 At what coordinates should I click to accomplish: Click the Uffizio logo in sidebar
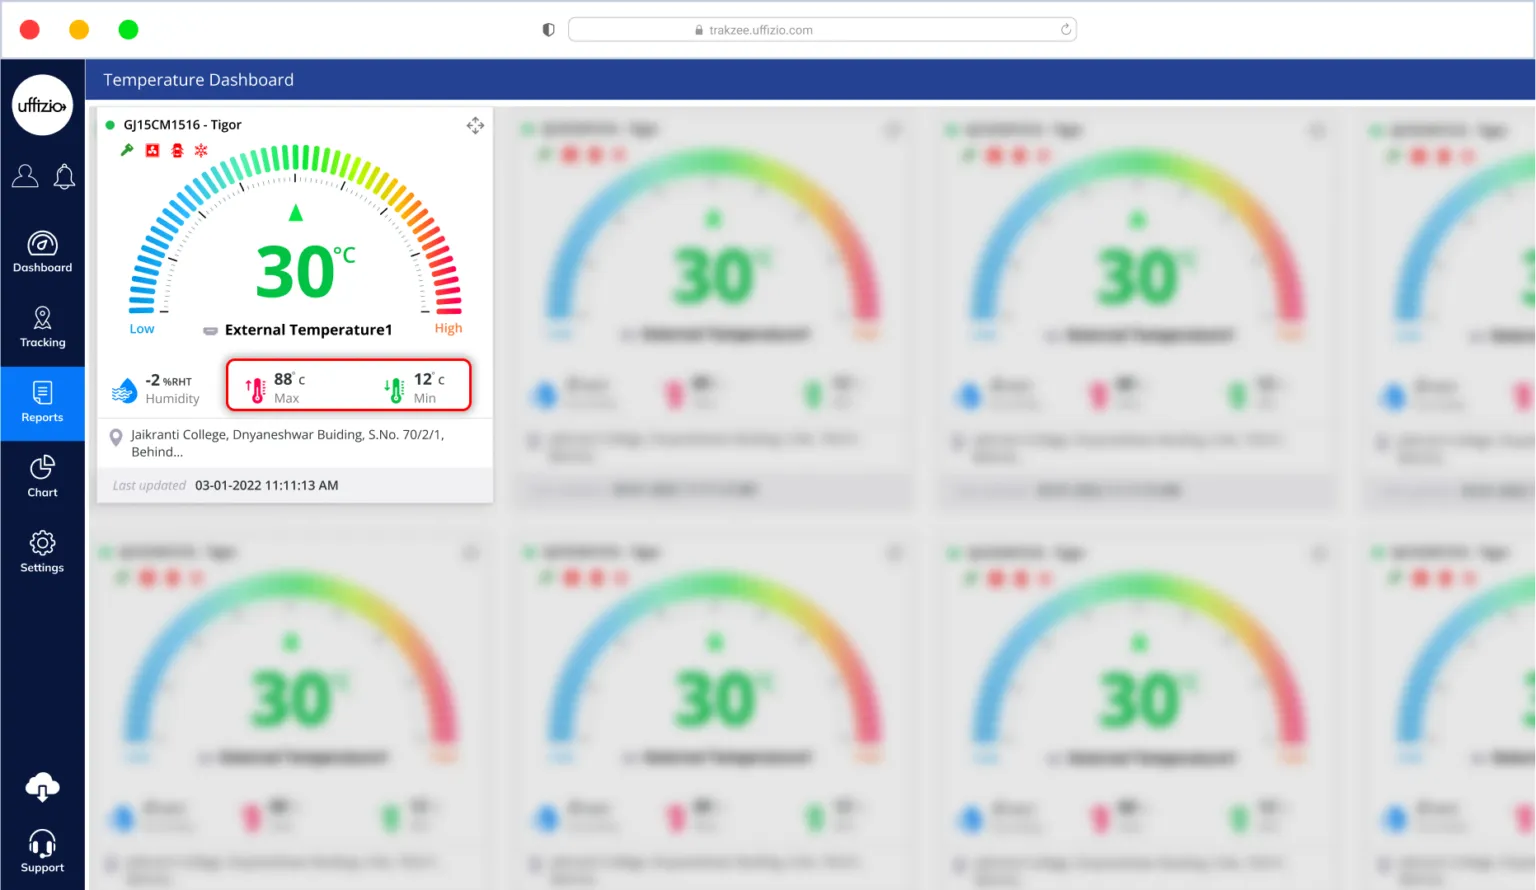click(42, 105)
